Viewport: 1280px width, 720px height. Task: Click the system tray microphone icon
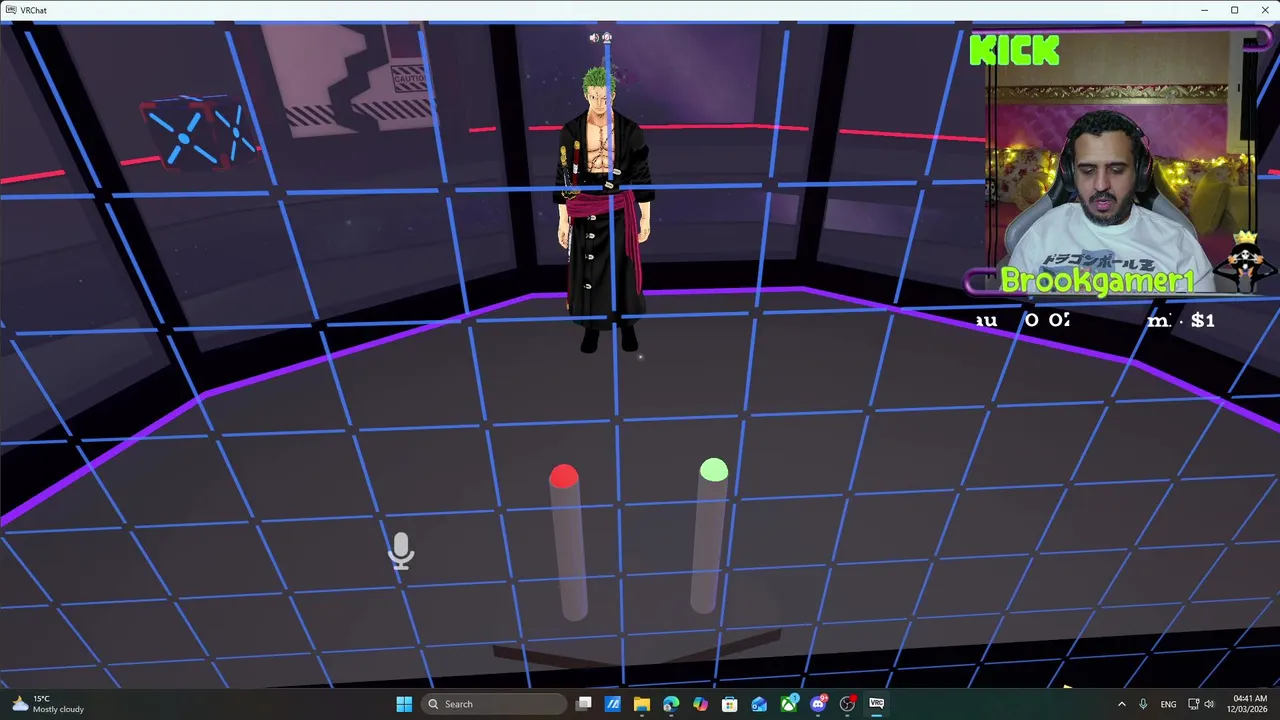click(1143, 704)
